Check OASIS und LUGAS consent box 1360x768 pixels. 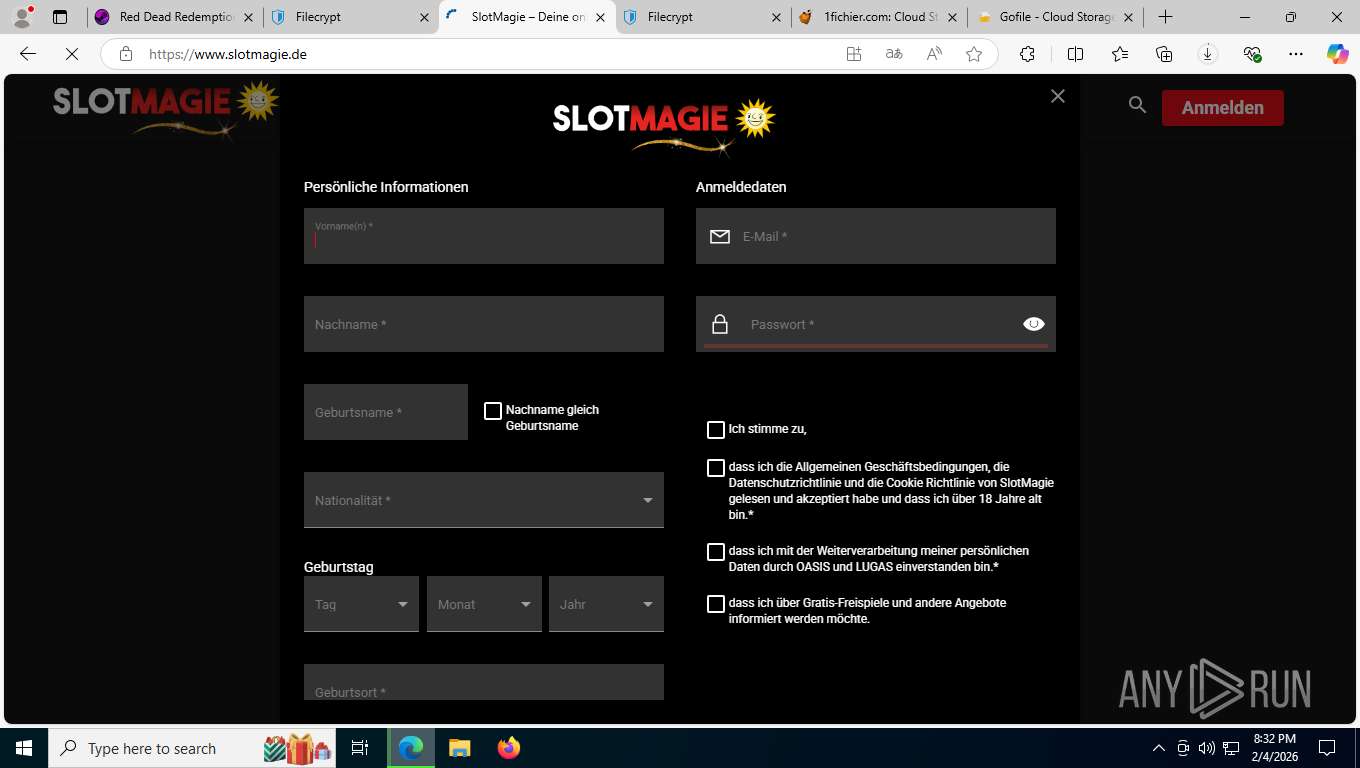point(716,552)
